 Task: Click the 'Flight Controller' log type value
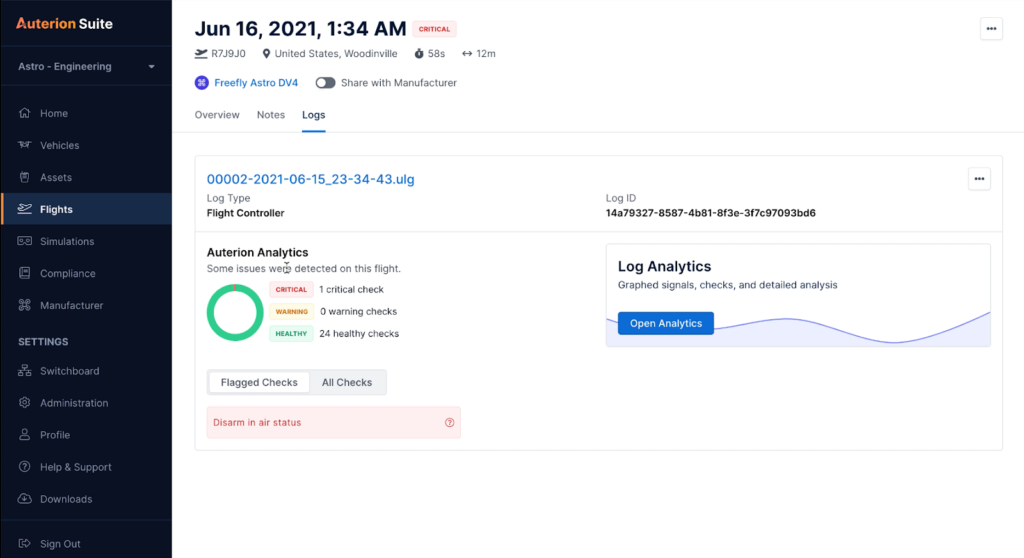(x=245, y=213)
